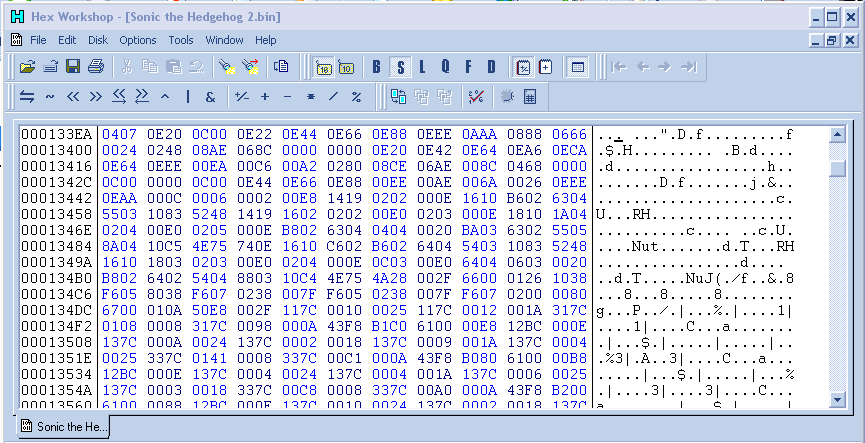The height and width of the screenshot is (443, 865).
Task: Click the Copy toolbar icon
Action: (x=150, y=67)
